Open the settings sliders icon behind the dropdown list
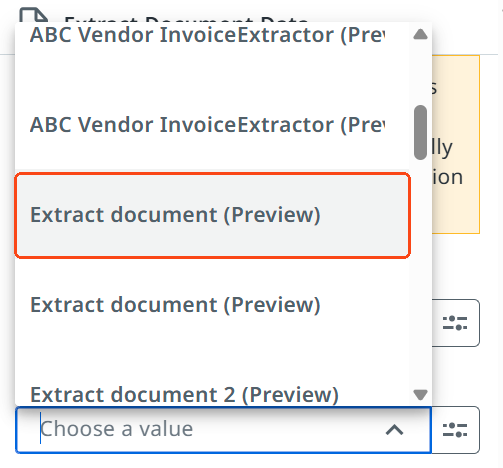The image size is (503, 468). [x=456, y=323]
